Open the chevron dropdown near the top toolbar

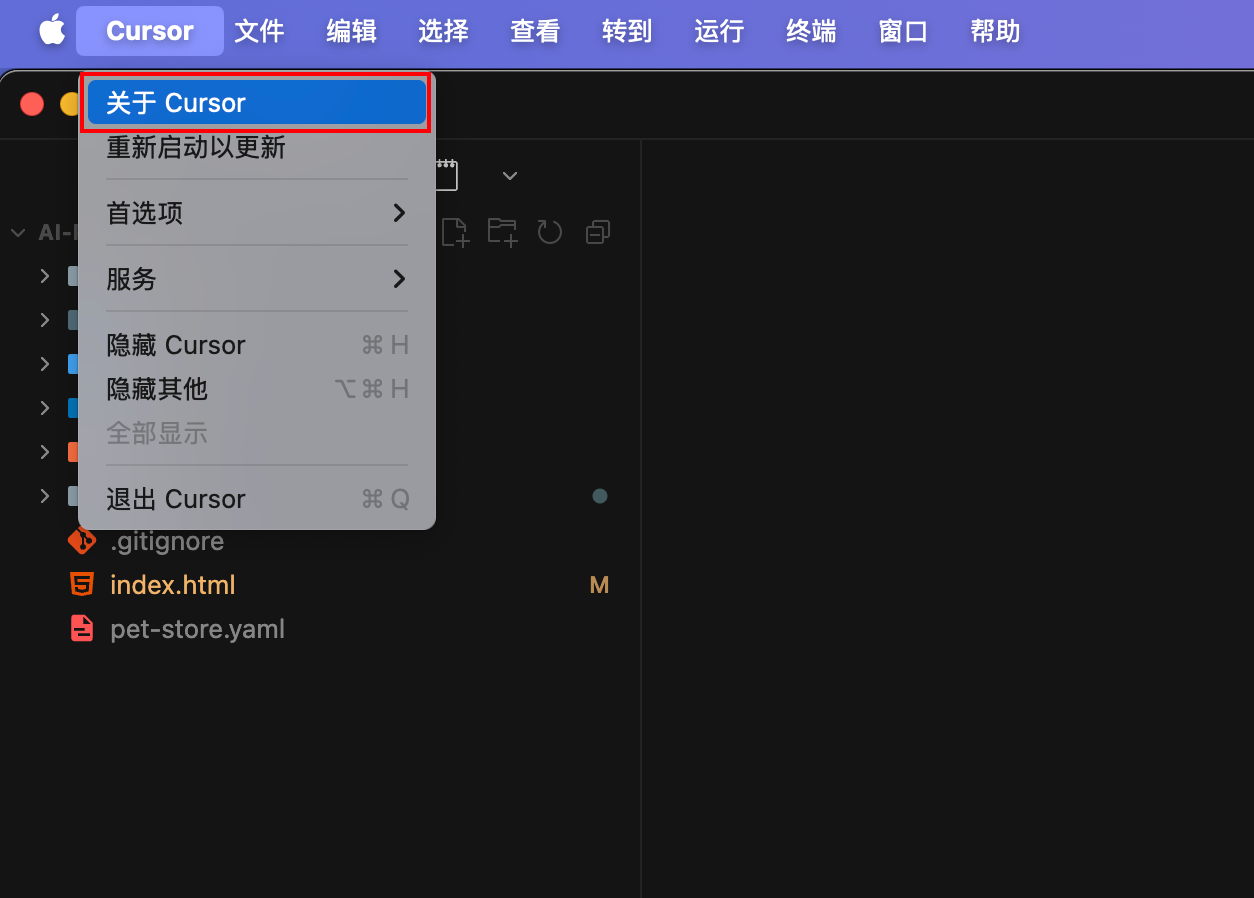pyautogui.click(x=510, y=175)
